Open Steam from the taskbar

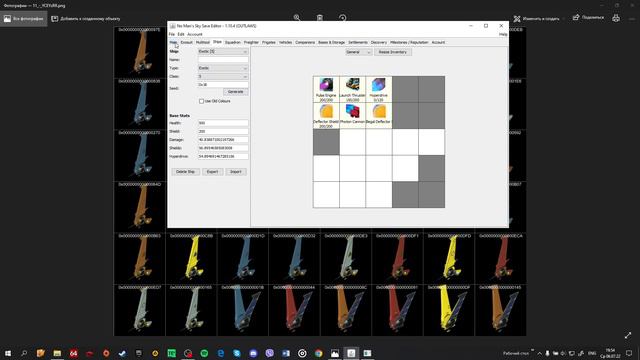[x=122, y=353]
